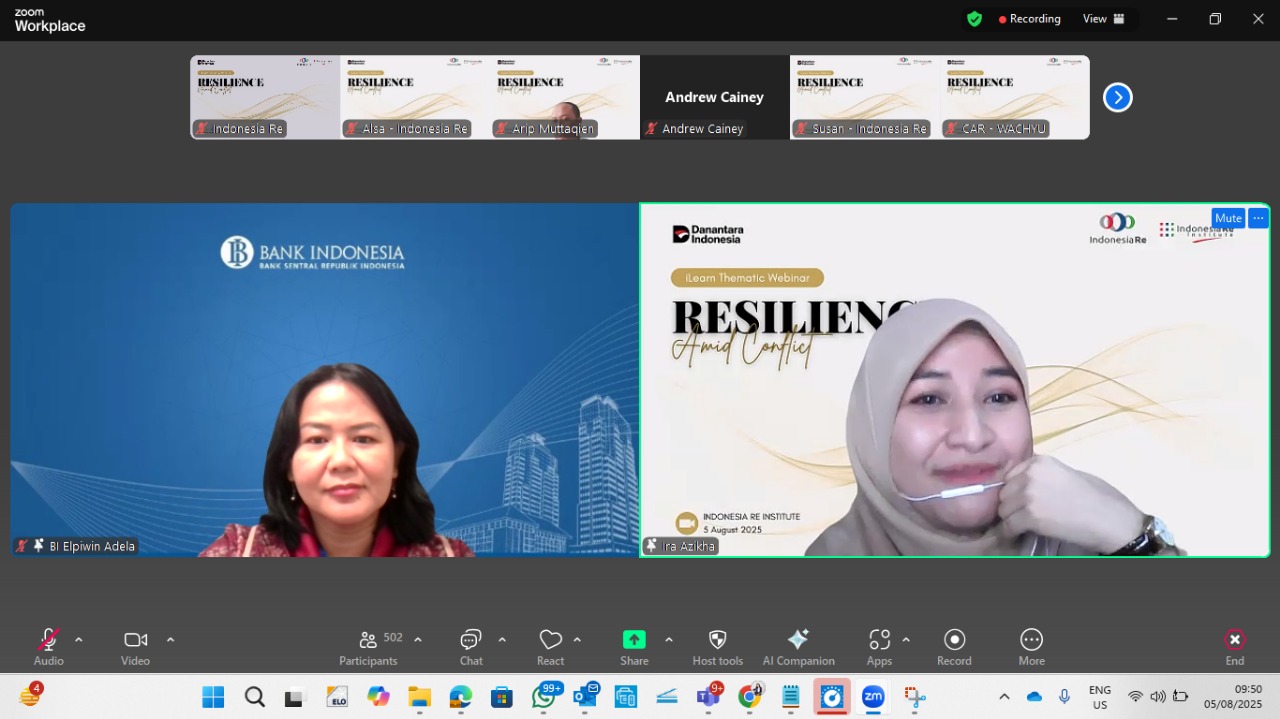Show next participants with blue arrow

(1117, 97)
